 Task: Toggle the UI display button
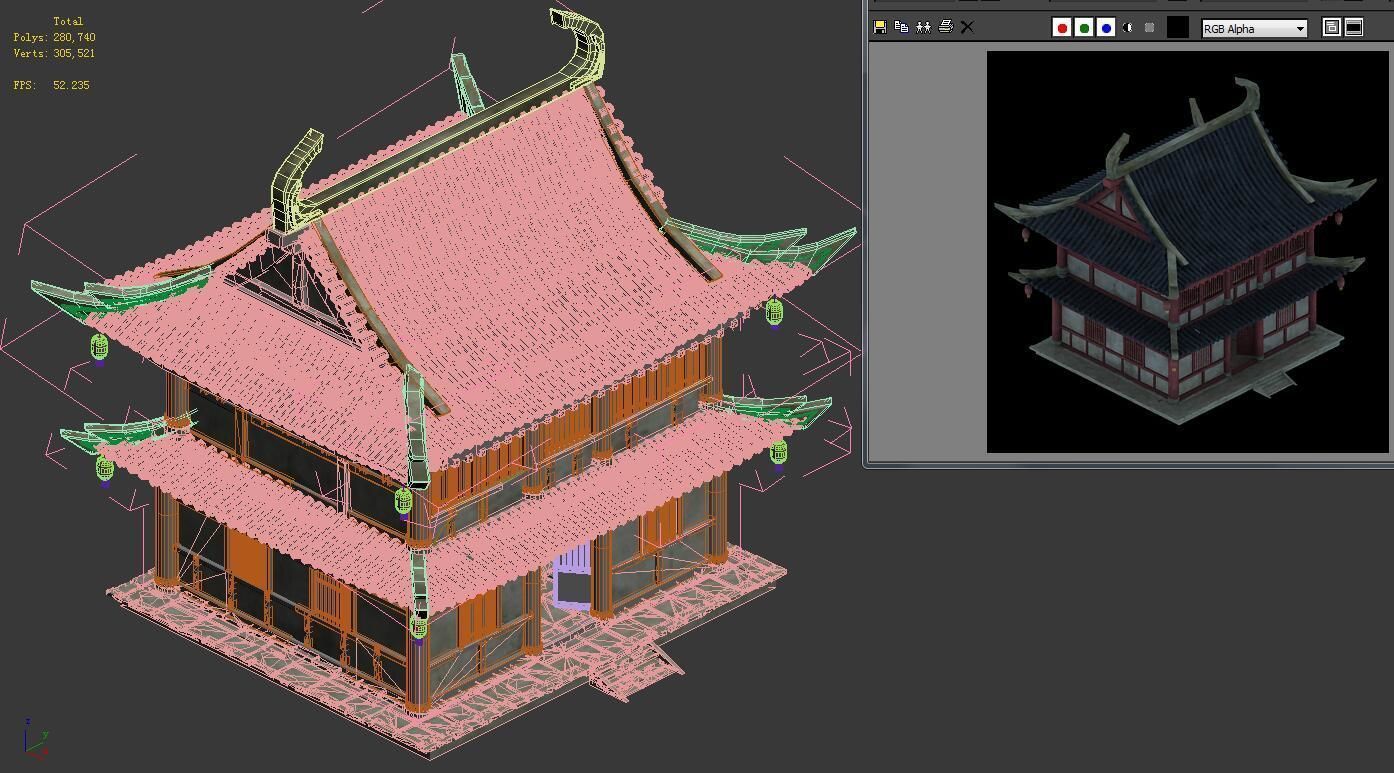(x=1354, y=28)
